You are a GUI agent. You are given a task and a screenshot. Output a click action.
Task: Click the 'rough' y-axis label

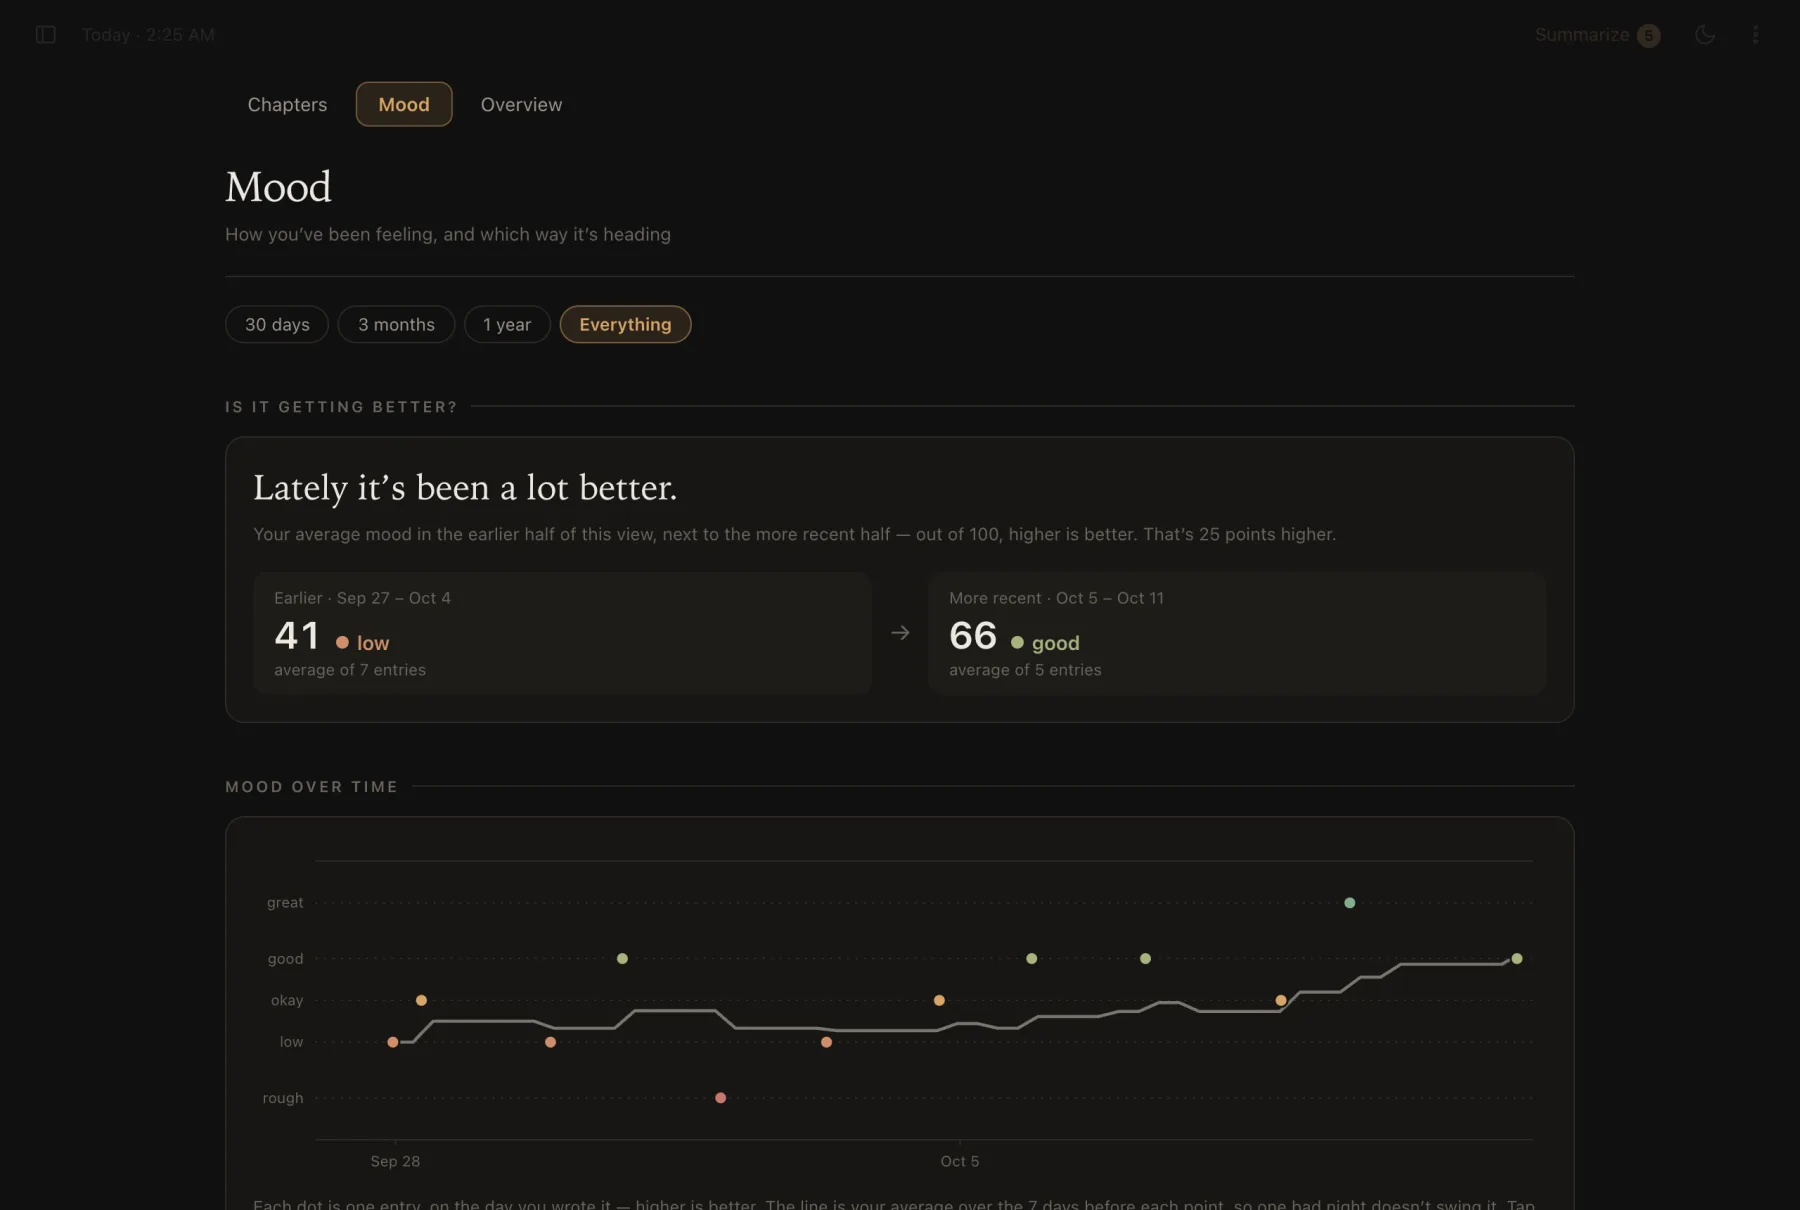[283, 1098]
